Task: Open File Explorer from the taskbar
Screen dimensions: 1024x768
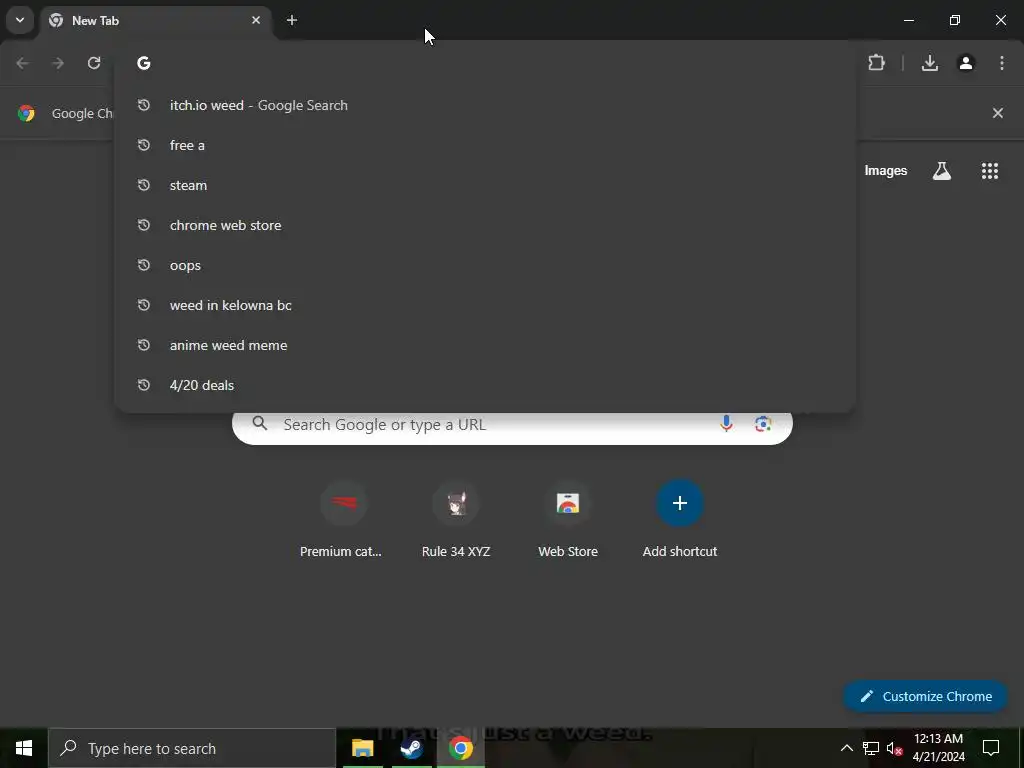Action: click(x=362, y=748)
